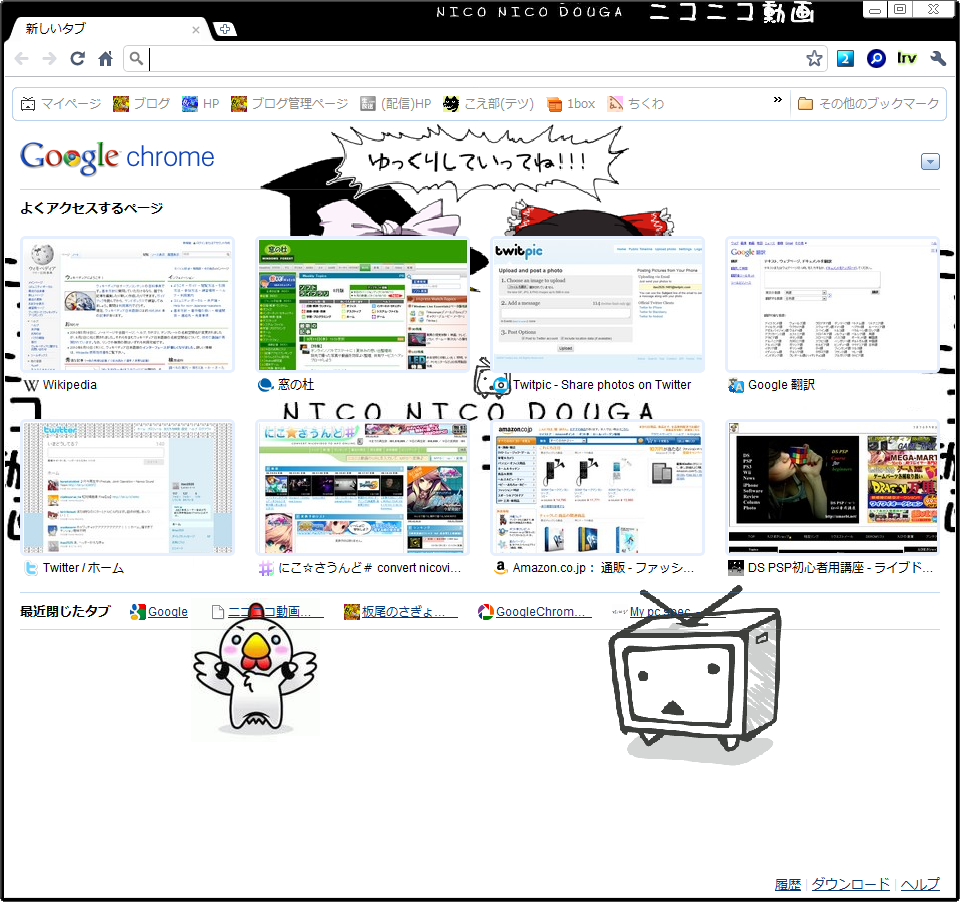The image size is (960, 902).
Task: Open the Google 翻訳 page thumbnail
Action: click(833, 304)
